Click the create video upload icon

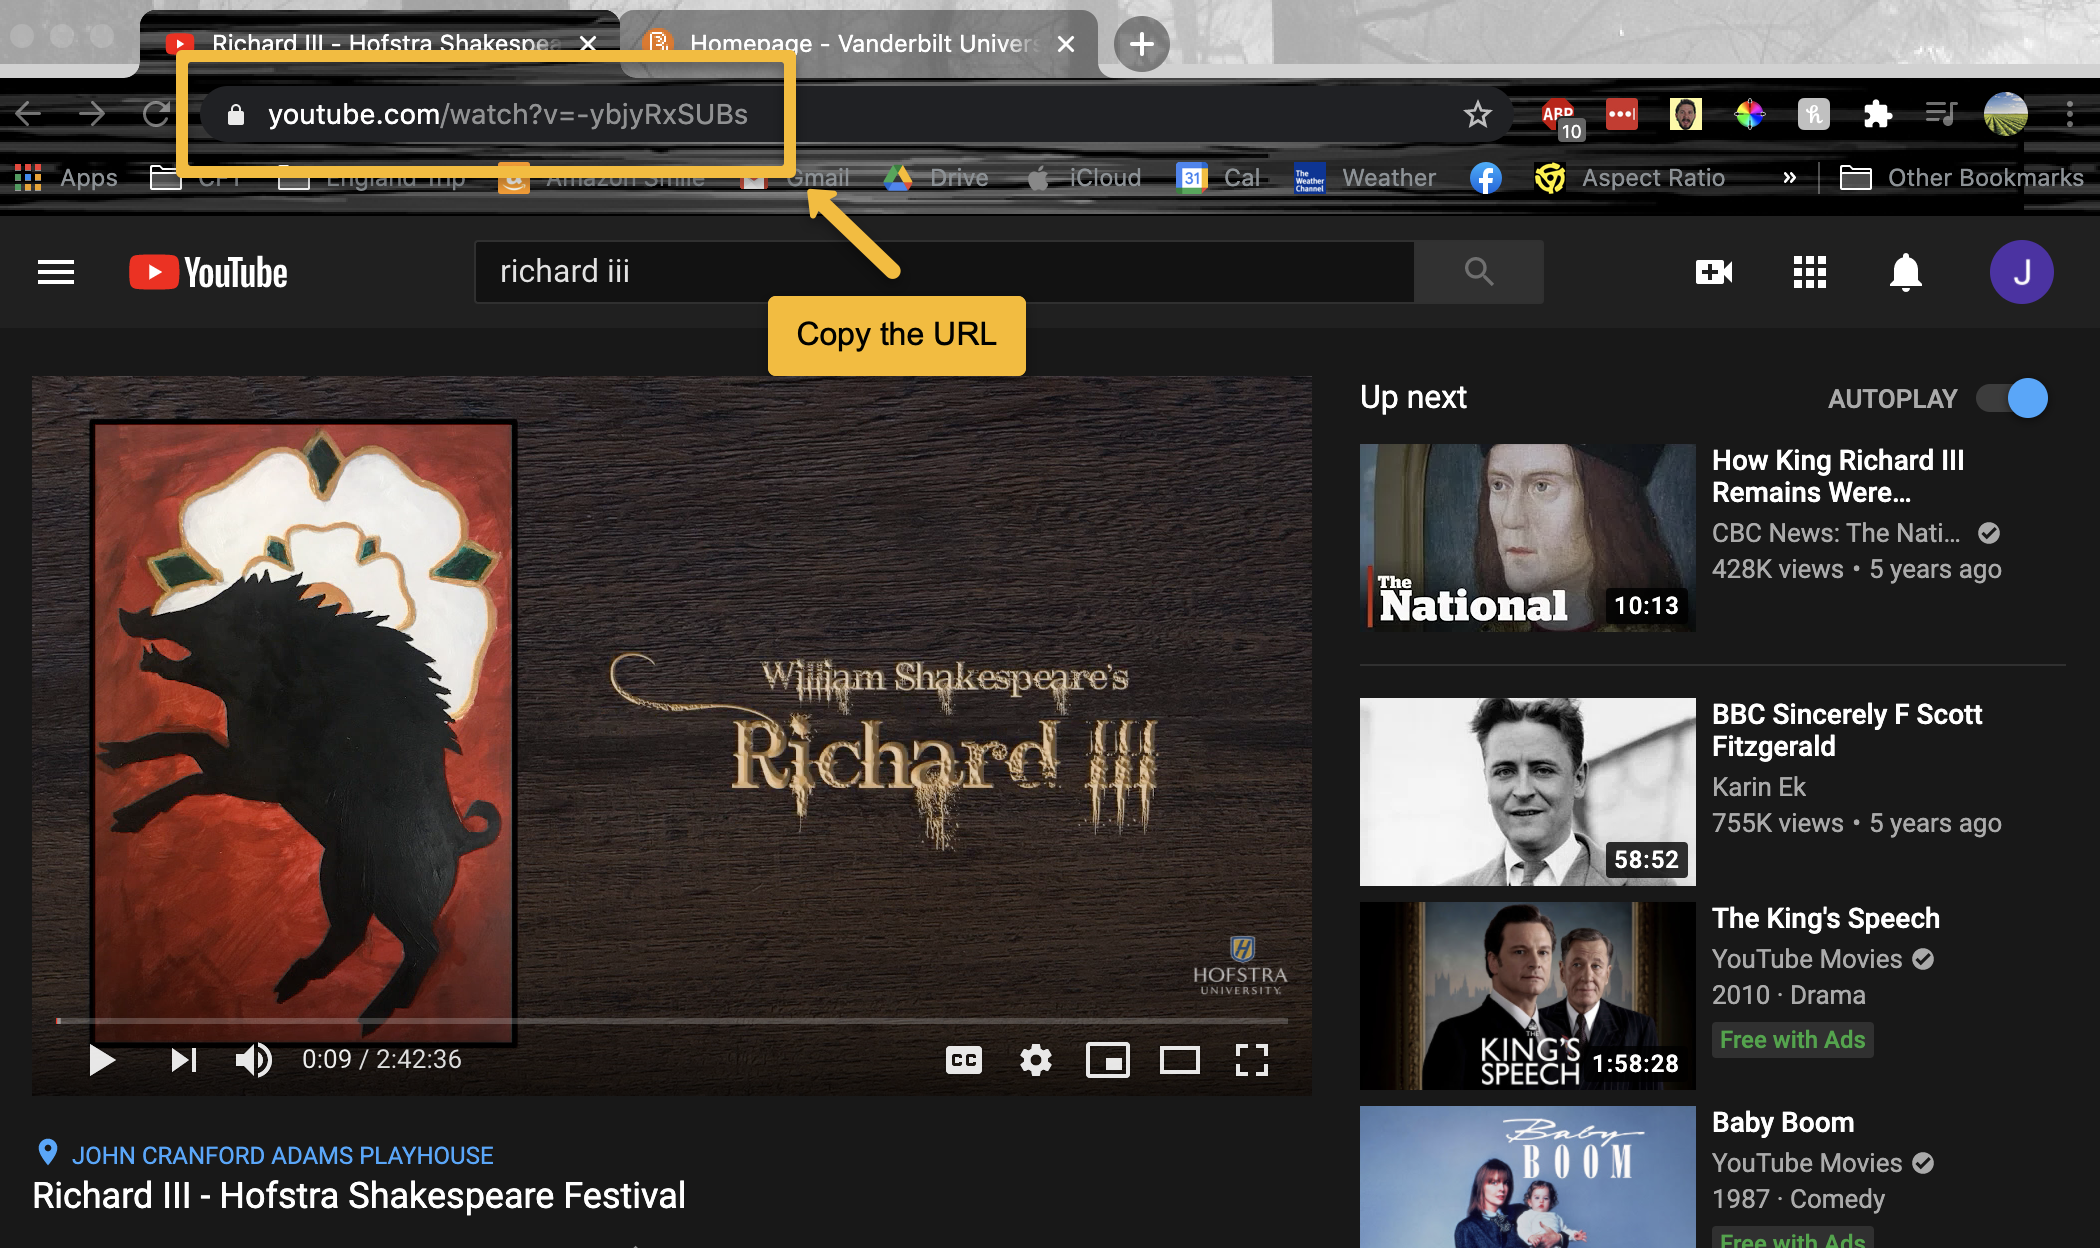1715,272
